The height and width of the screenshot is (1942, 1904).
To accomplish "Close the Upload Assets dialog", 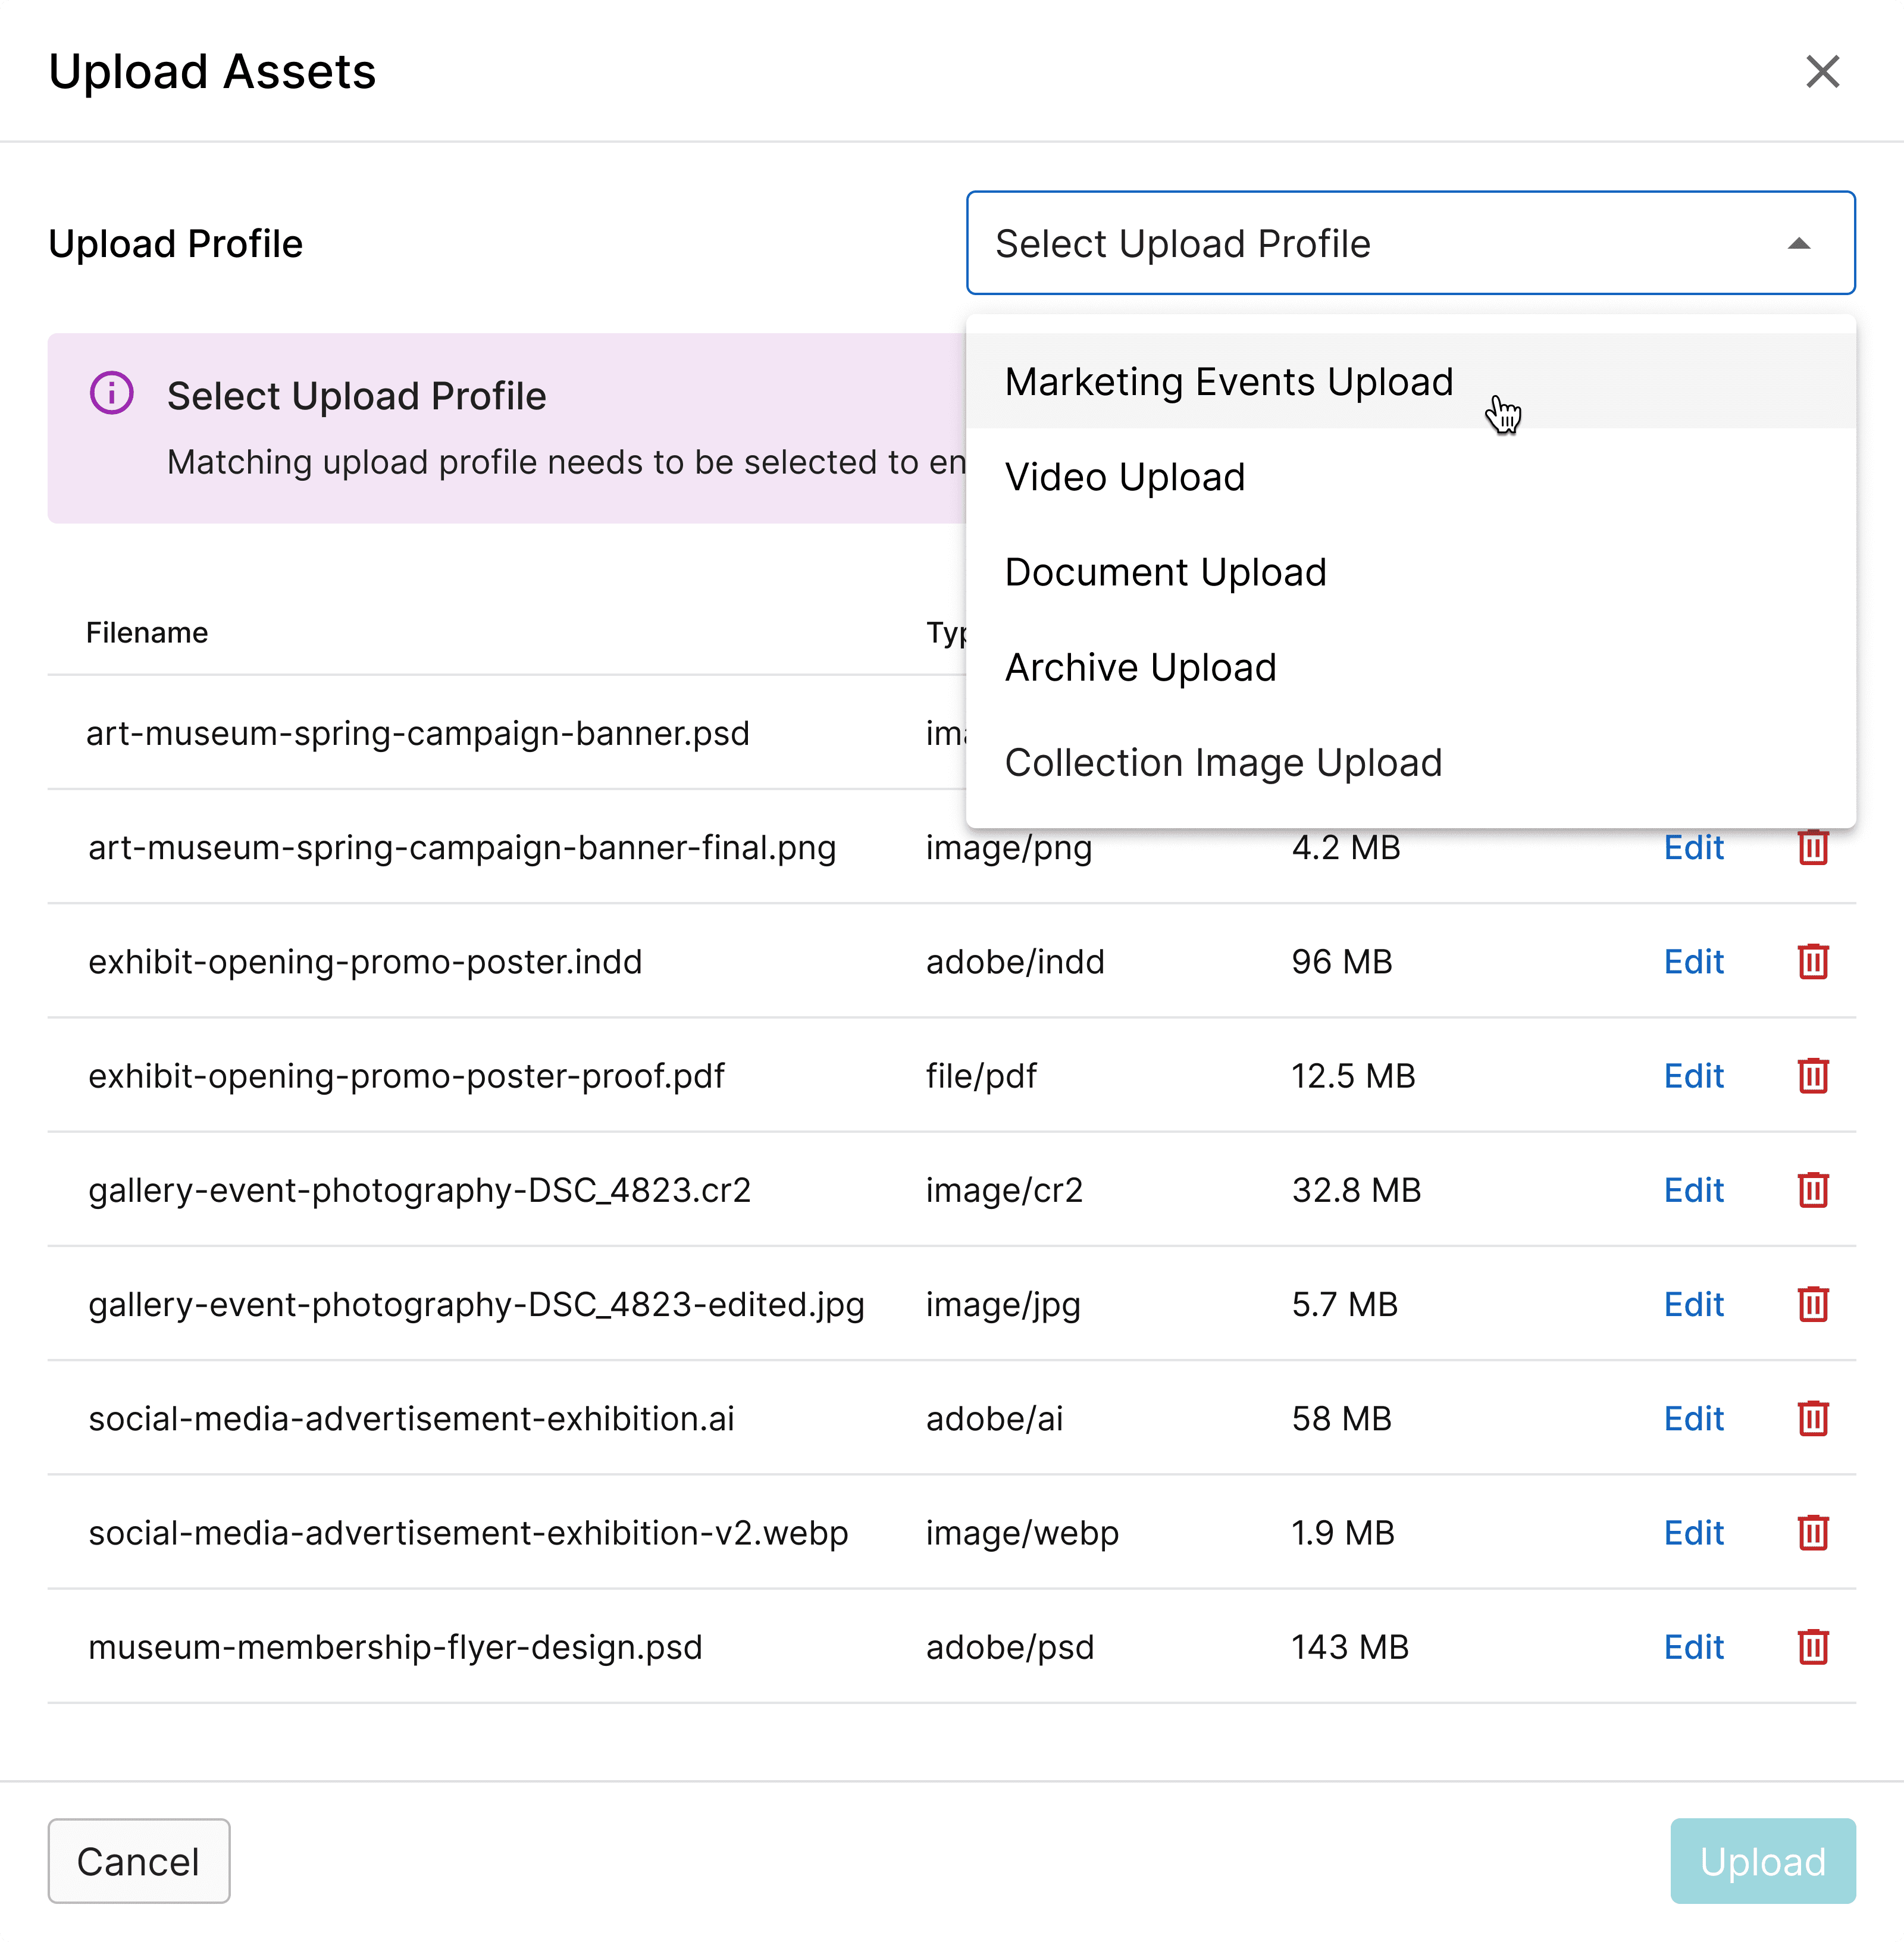I will tap(1822, 71).
